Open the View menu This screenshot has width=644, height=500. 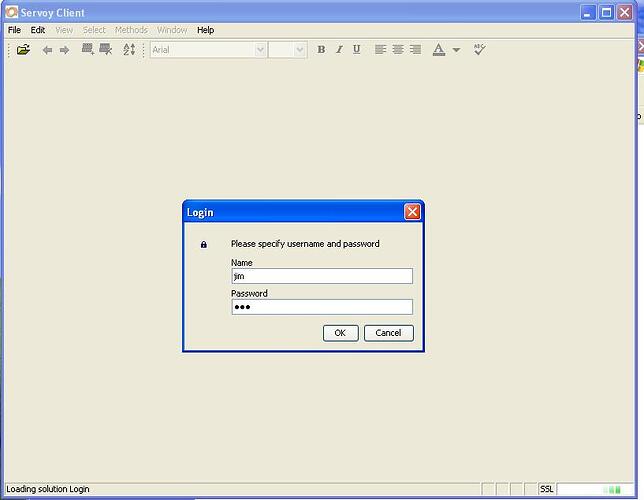pos(64,30)
